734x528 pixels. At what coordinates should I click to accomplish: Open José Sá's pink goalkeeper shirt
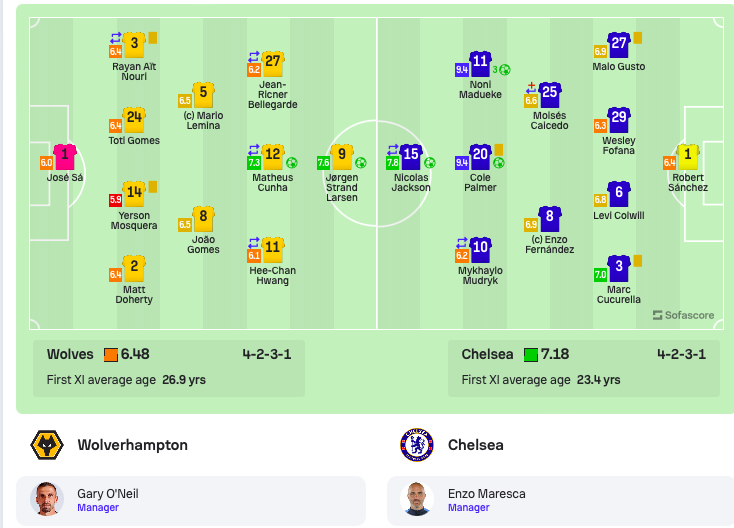tap(65, 156)
